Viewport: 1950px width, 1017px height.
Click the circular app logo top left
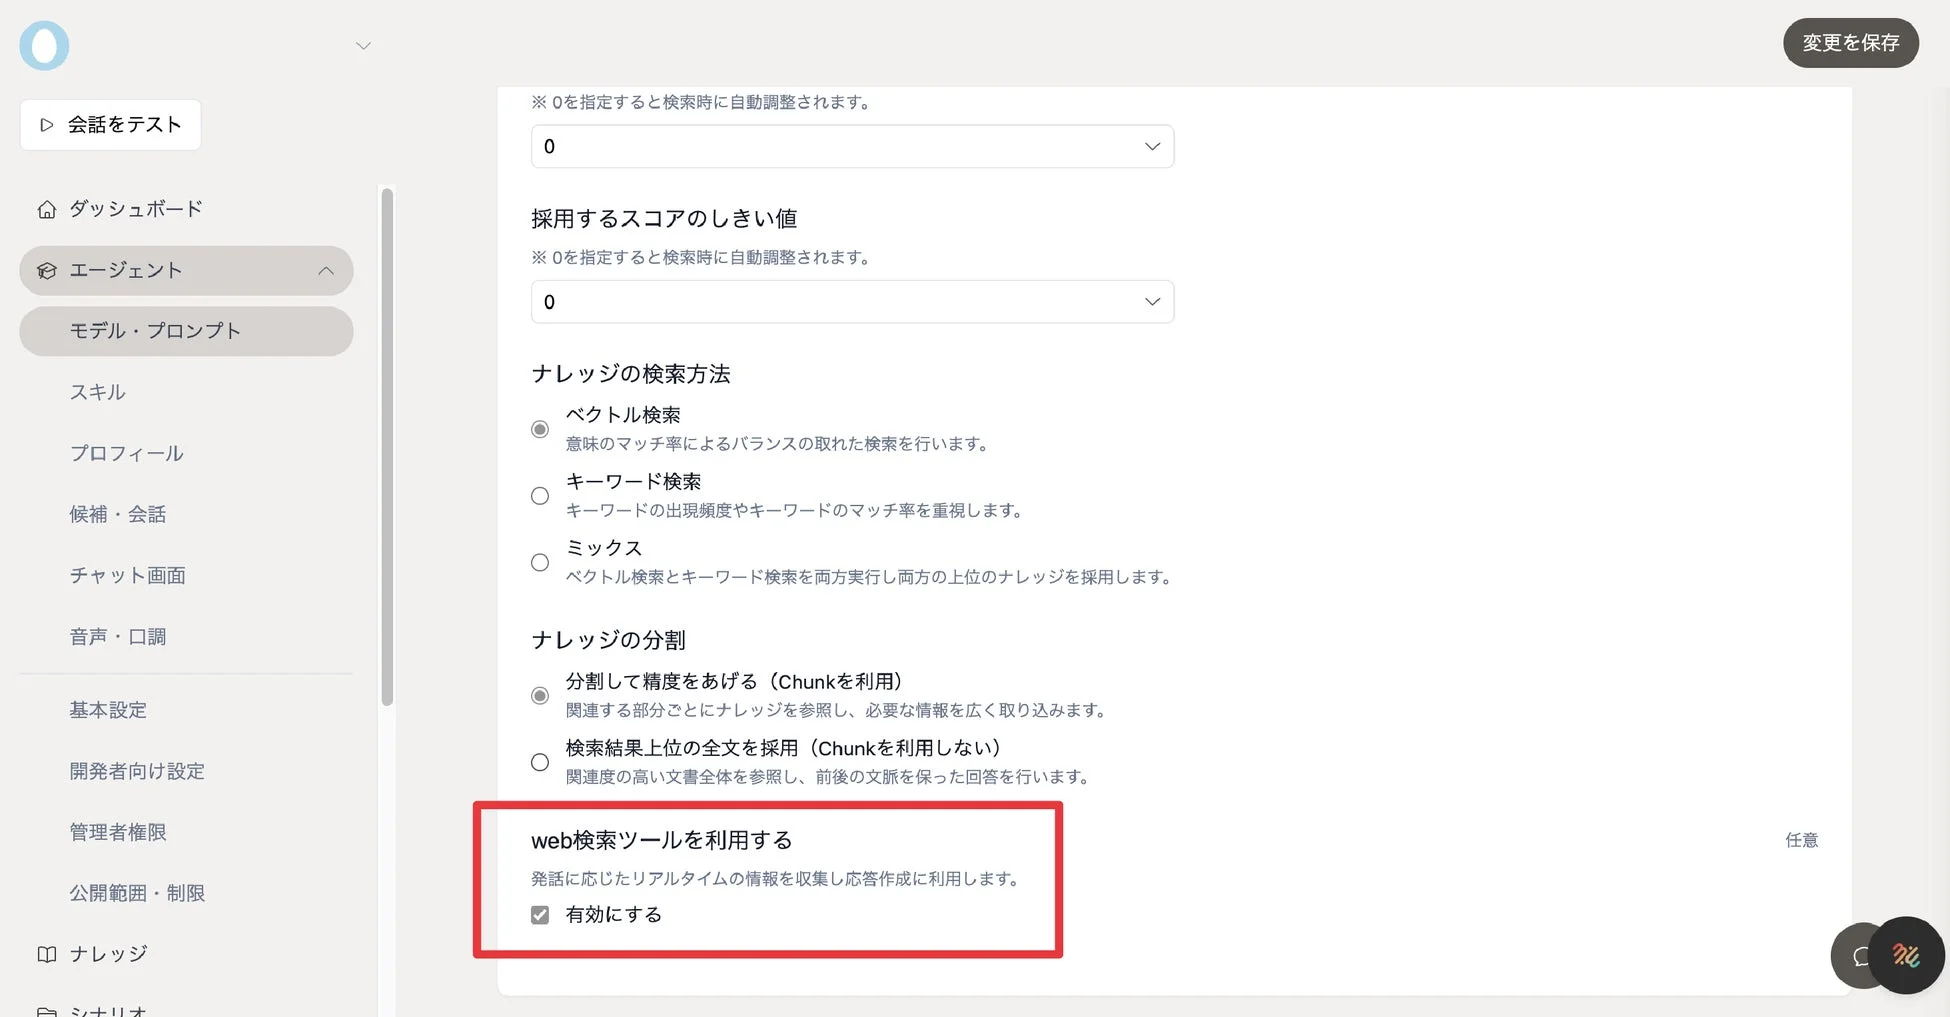click(44, 45)
